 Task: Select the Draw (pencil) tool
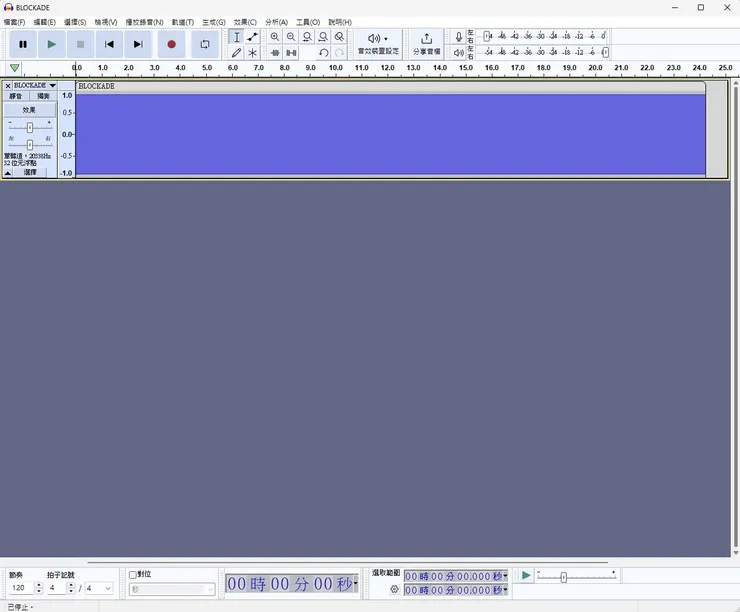pyautogui.click(x=236, y=53)
